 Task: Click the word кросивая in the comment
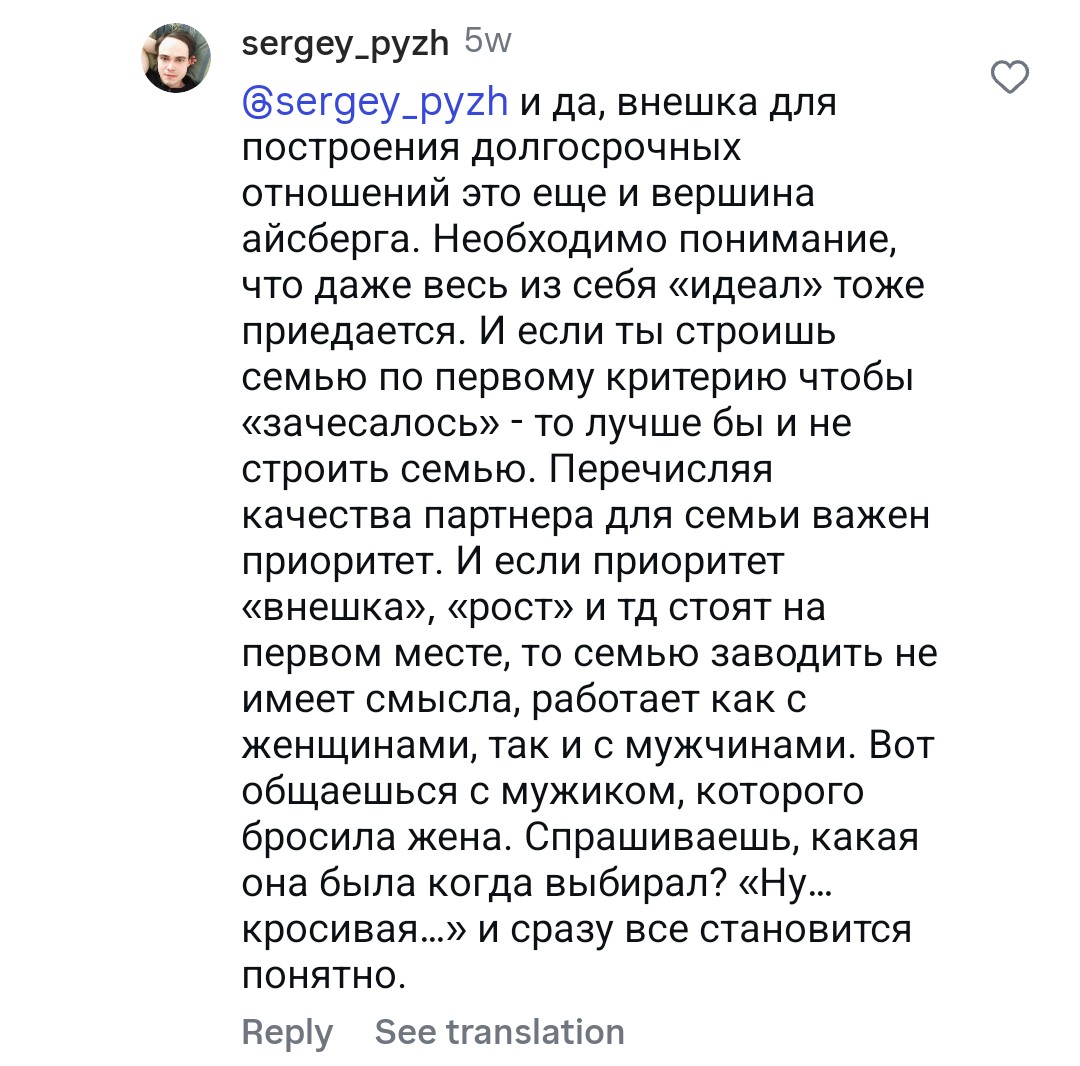tap(343, 930)
